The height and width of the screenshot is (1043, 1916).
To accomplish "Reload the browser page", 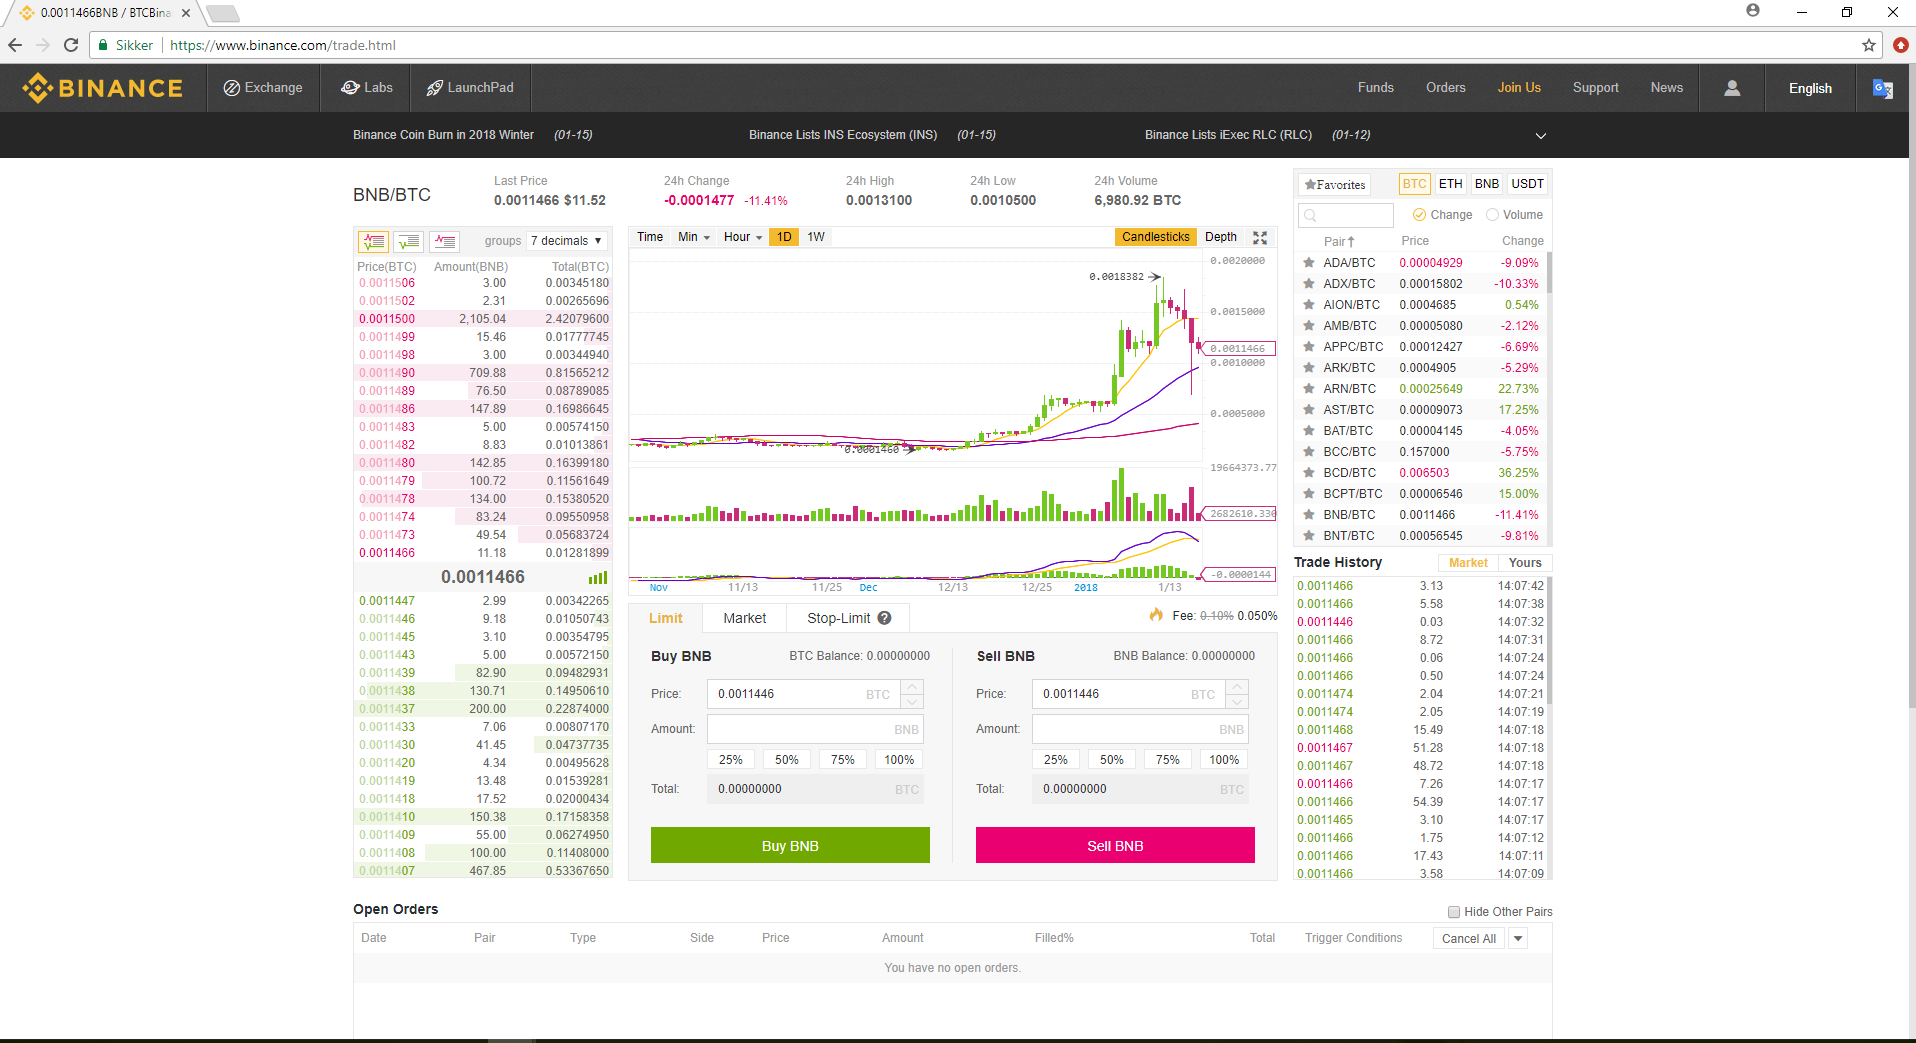I will [x=71, y=45].
